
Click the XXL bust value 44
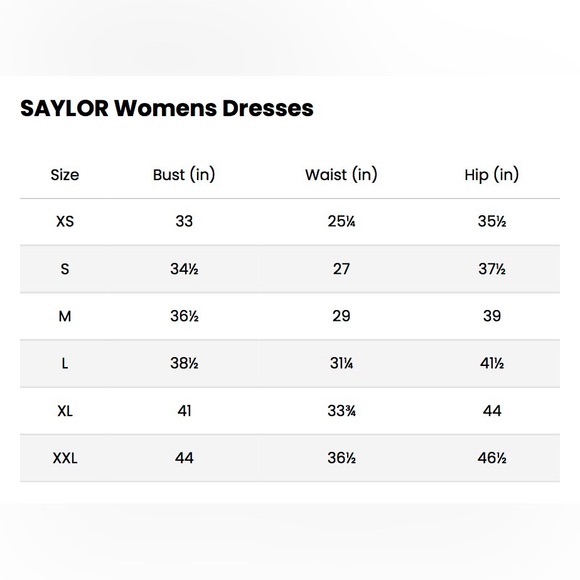pos(184,458)
